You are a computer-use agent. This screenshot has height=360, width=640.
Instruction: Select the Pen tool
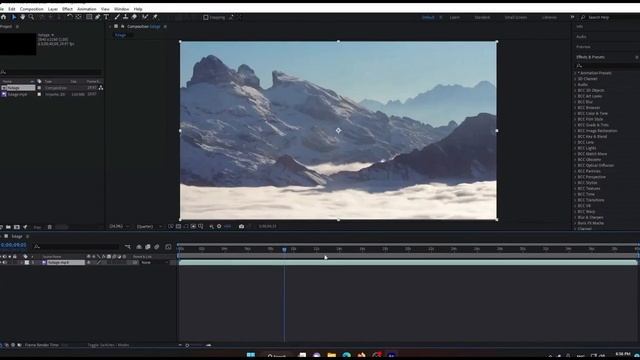pyautogui.click(x=98, y=17)
